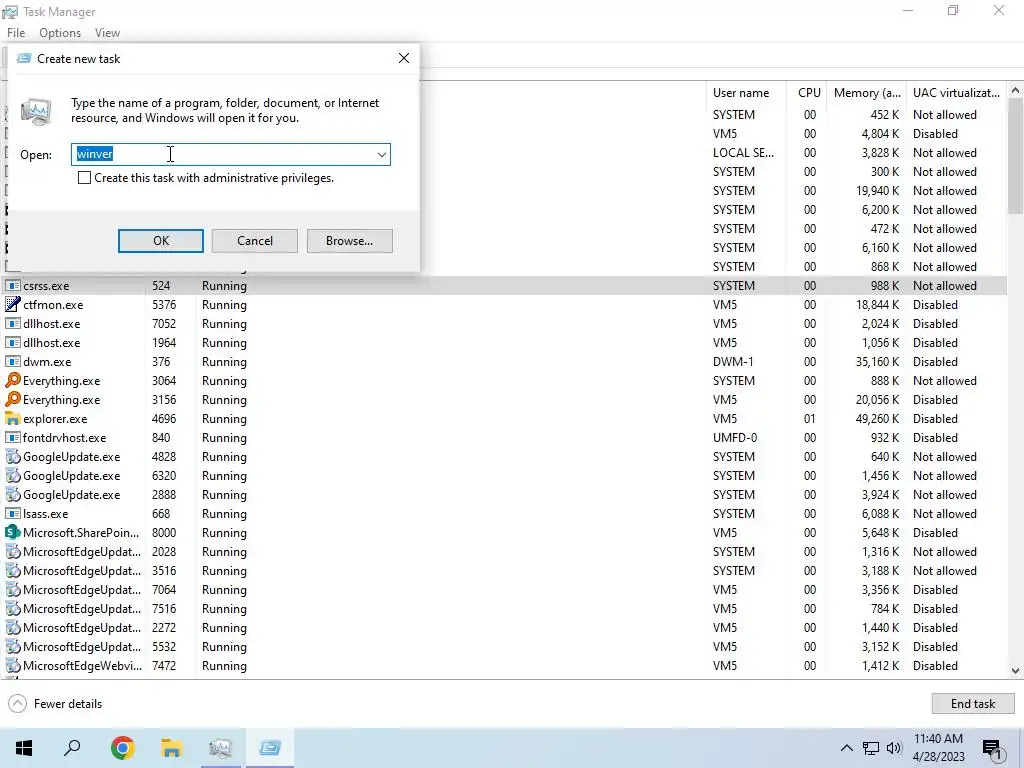
Task: Sort by the Memory column header
Action: tap(867, 93)
